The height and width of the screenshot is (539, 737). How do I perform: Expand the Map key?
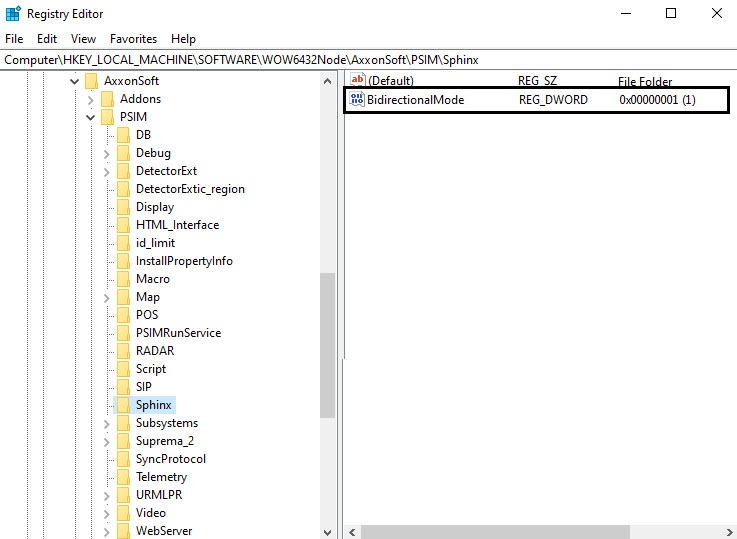107,298
